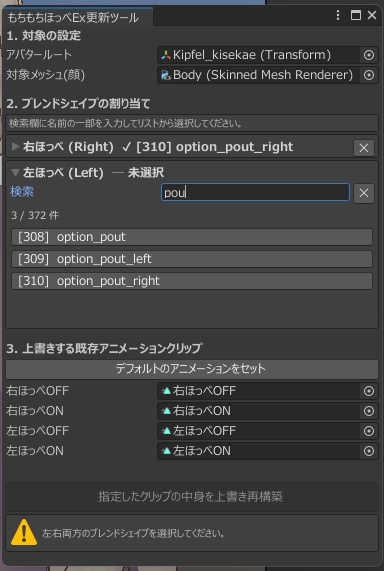Open object picker for 右ほっぺOFF clip
The image size is (384, 571).
pos(369,391)
